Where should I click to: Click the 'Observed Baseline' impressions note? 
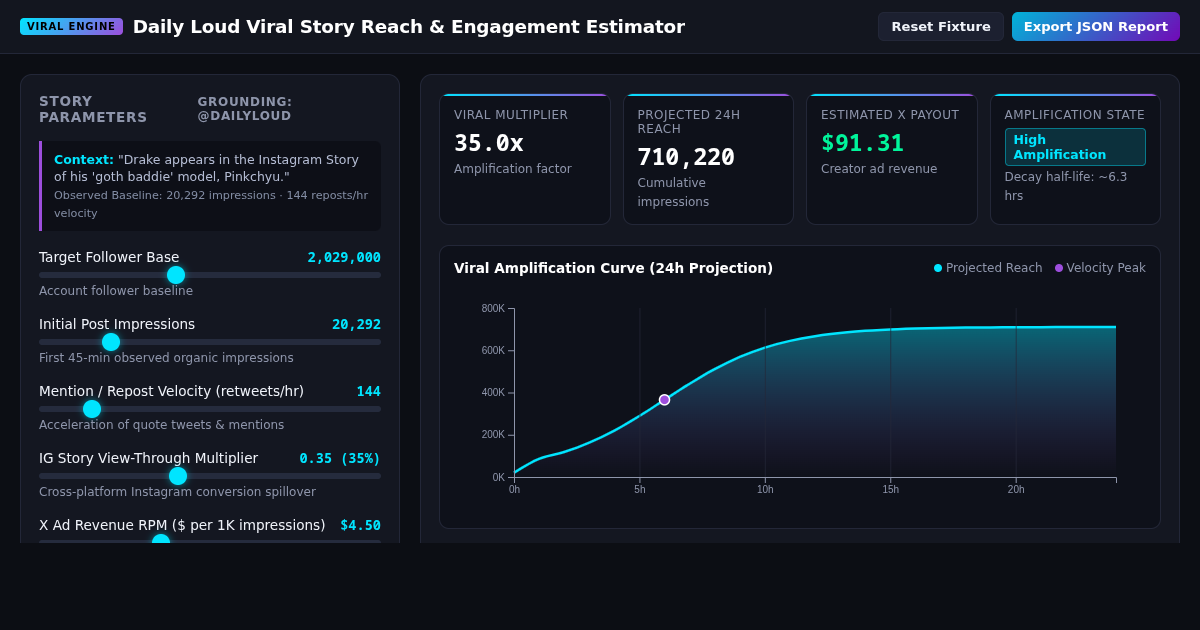pyautogui.click(x=211, y=204)
